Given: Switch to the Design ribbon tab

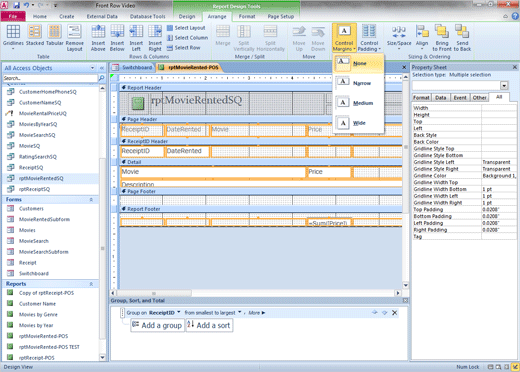Looking at the screenshot, I should [187, 16].
